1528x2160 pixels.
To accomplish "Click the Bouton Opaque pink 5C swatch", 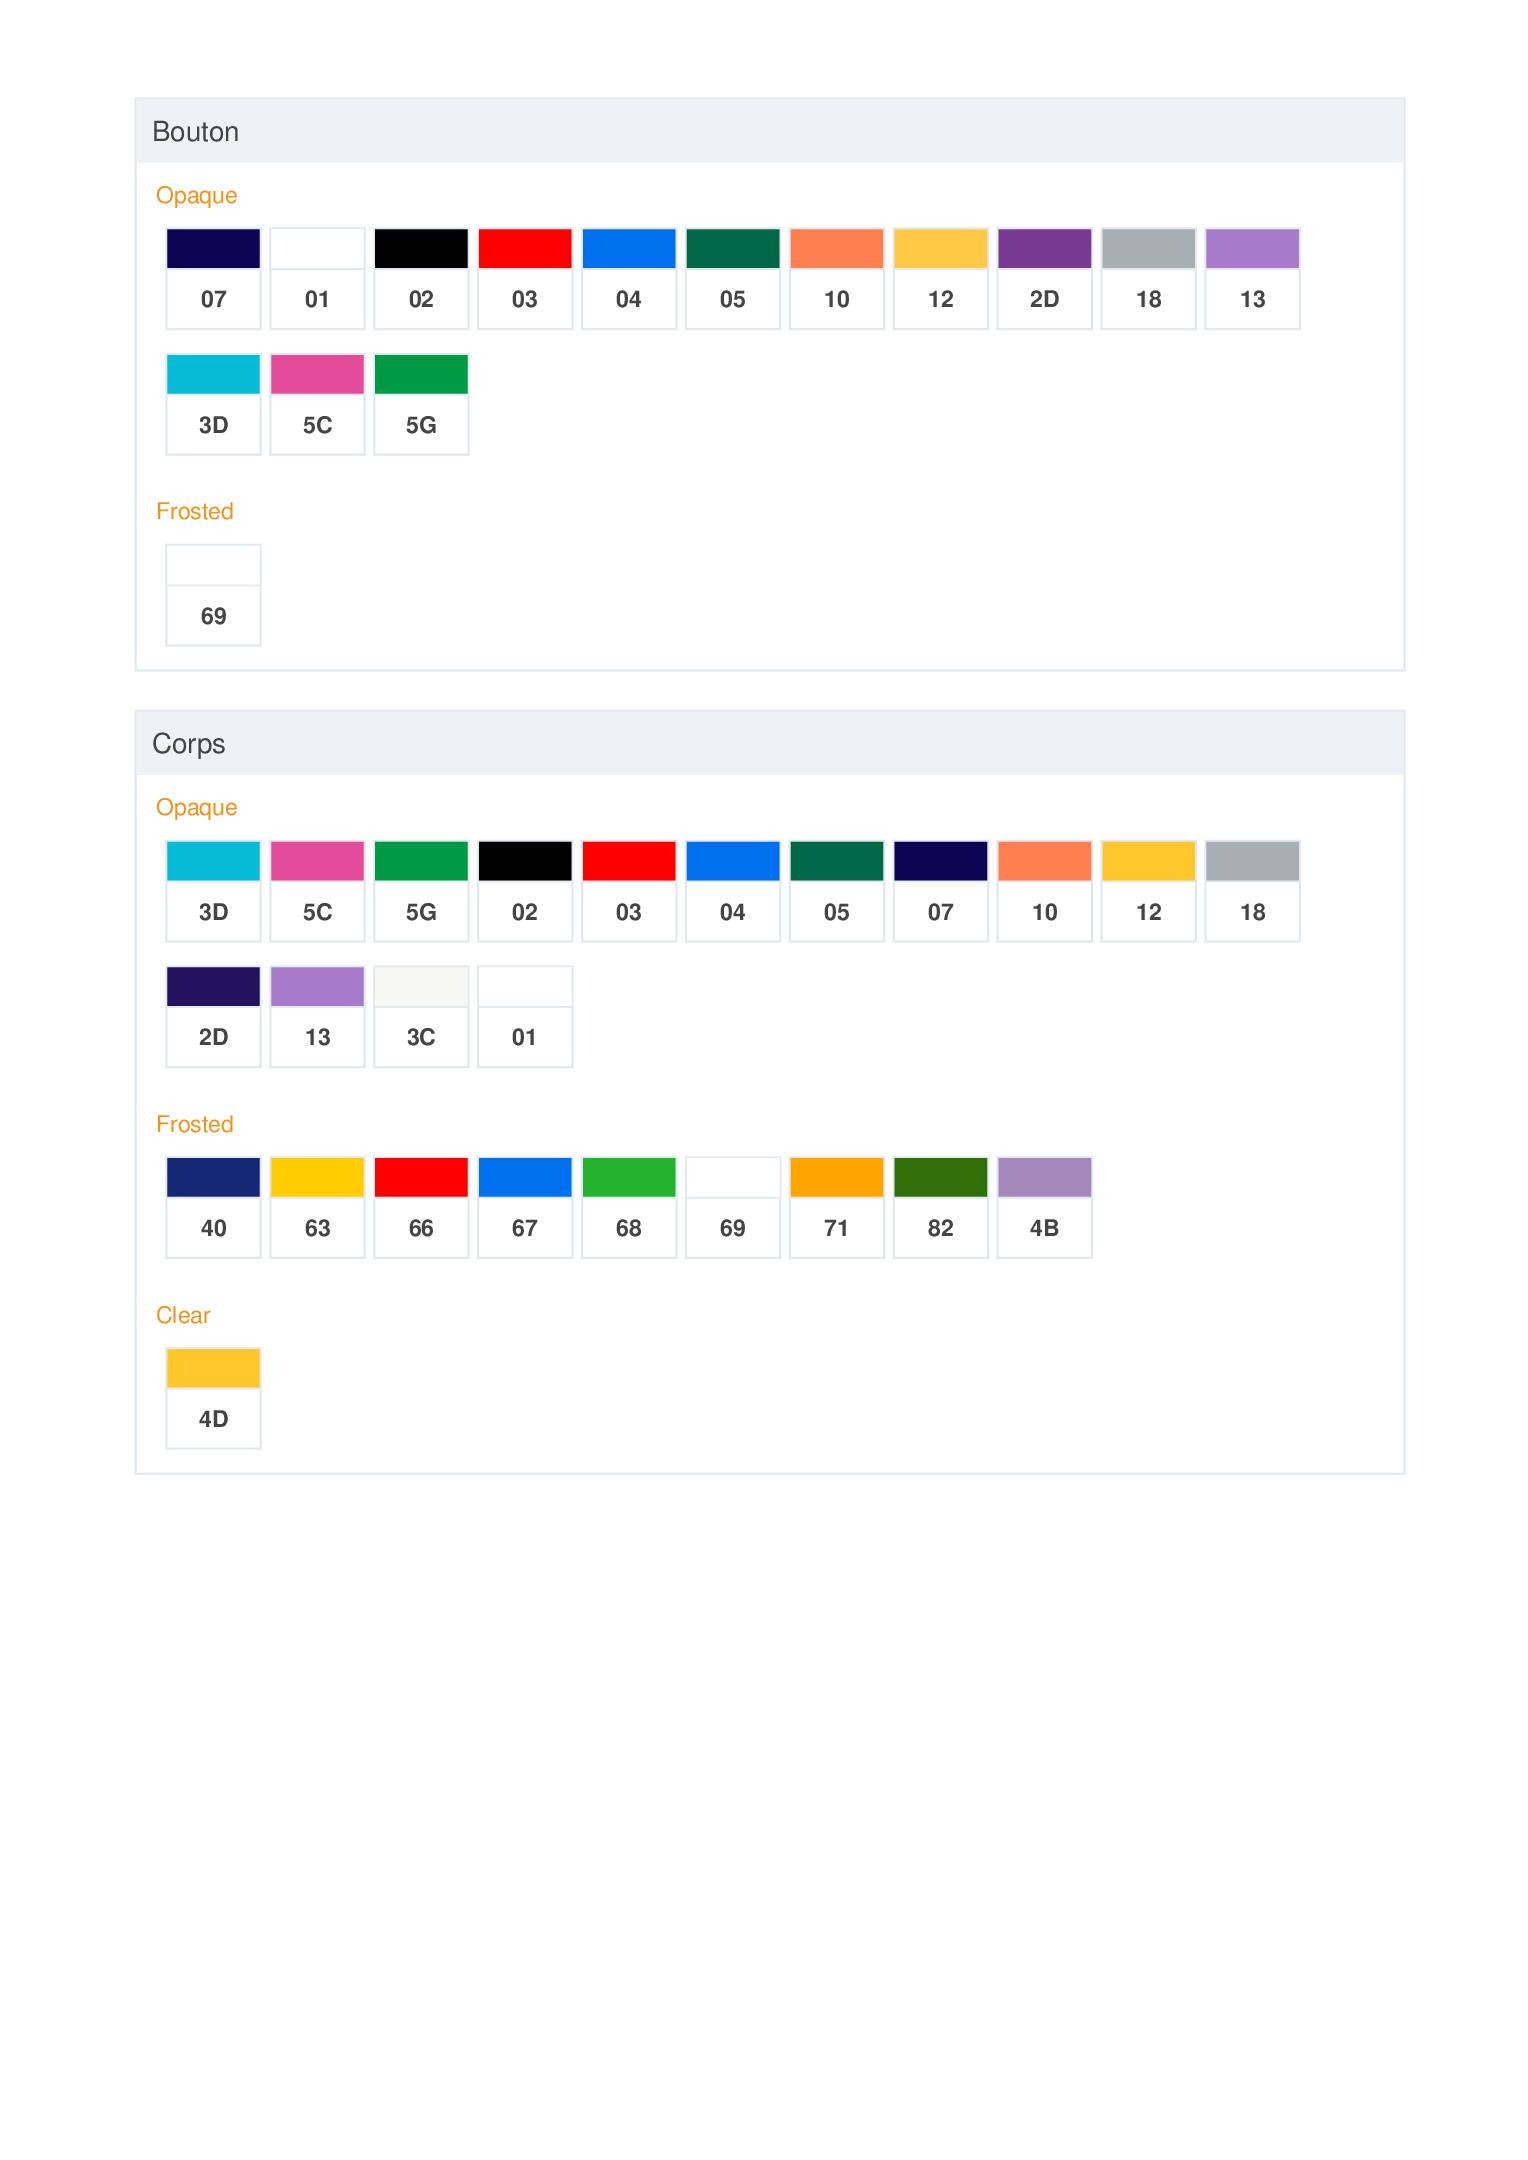I will 317,404.
